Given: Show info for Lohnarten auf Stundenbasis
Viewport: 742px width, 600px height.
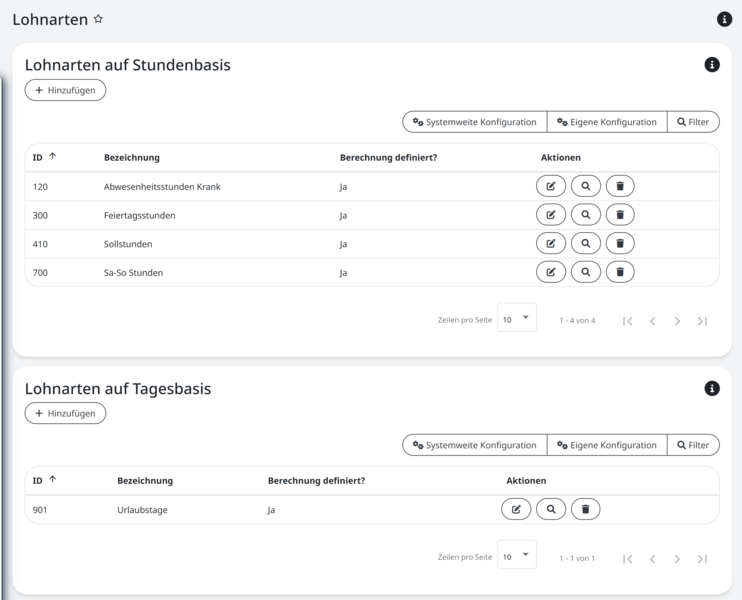Looking at the screenshot, I should [x=712, y=65].
